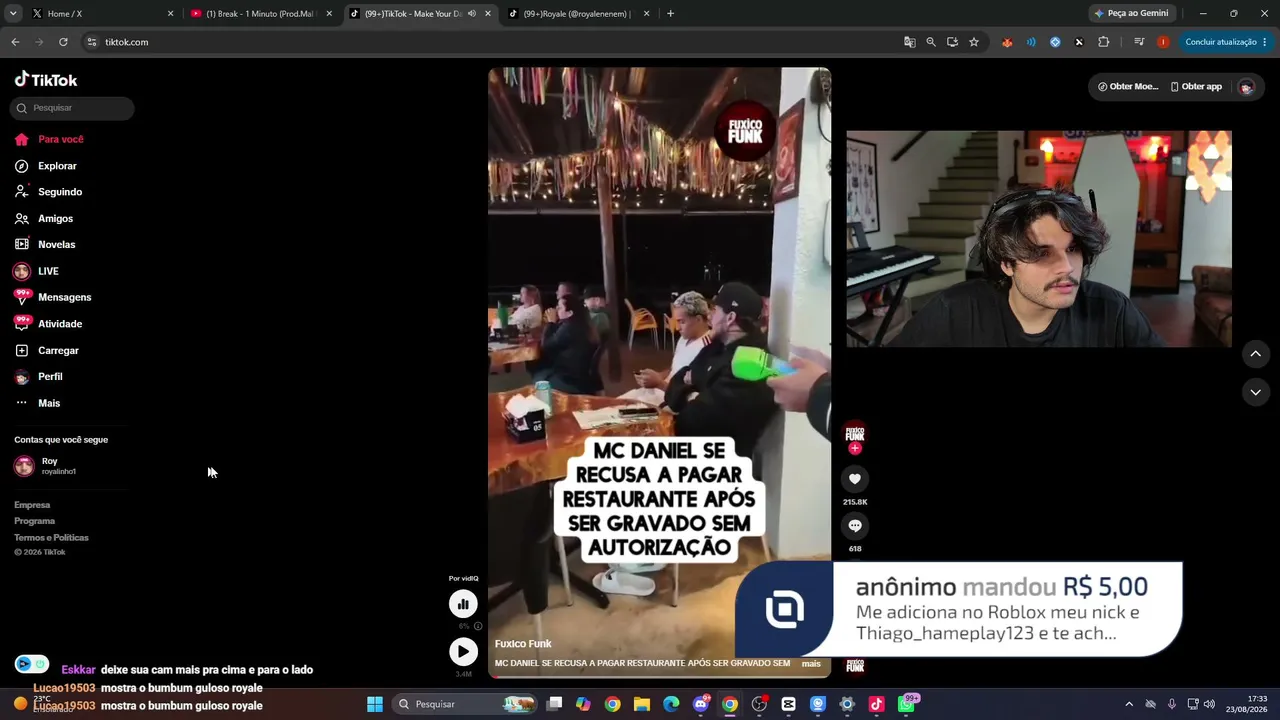
Task: Toggle the stream chat overlay switch
Action: coord(31,664)
